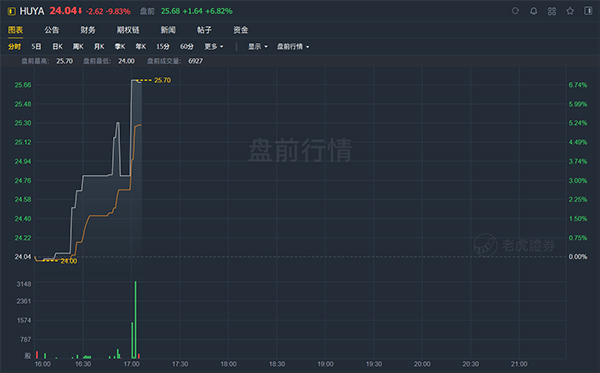Click the tallest green volume bar
This screenshot has width=600, height=373.
(135, 320)
